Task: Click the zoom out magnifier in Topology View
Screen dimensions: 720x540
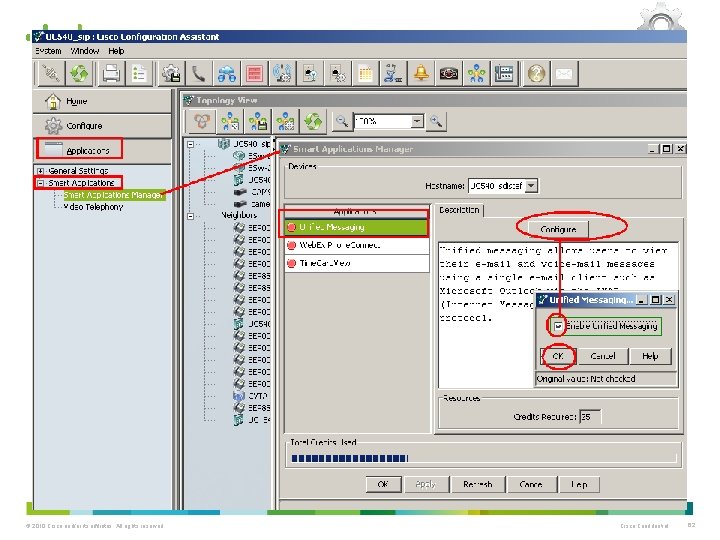Action: pos(342,121)
